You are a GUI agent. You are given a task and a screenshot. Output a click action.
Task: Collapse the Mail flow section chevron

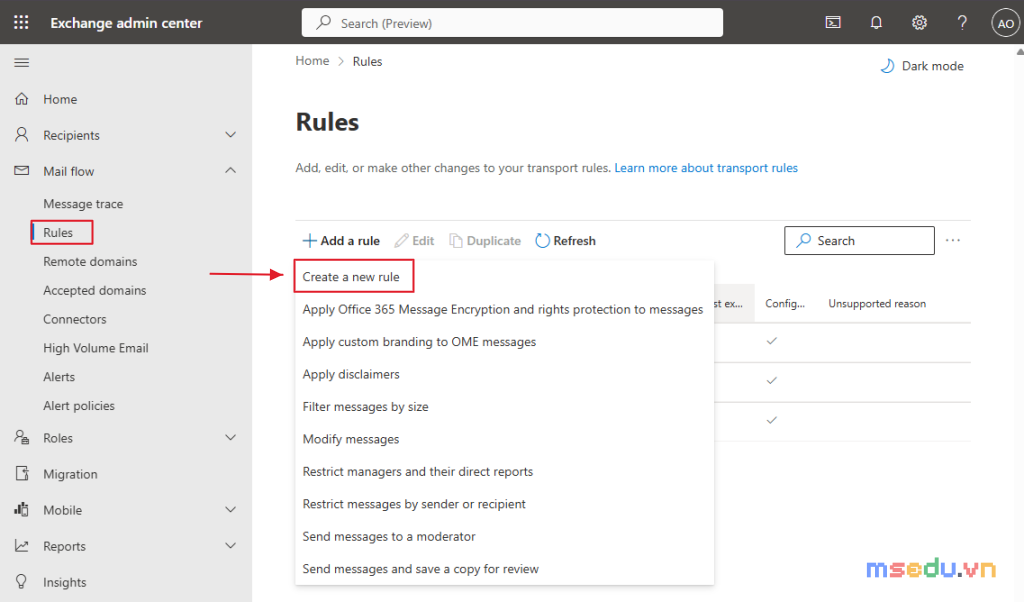pos(231,170)
